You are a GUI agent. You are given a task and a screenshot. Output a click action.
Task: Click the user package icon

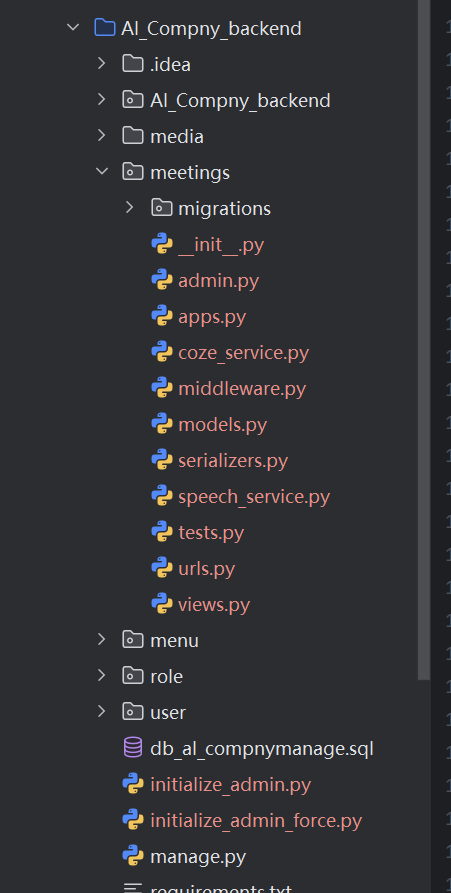coord(133,711)
